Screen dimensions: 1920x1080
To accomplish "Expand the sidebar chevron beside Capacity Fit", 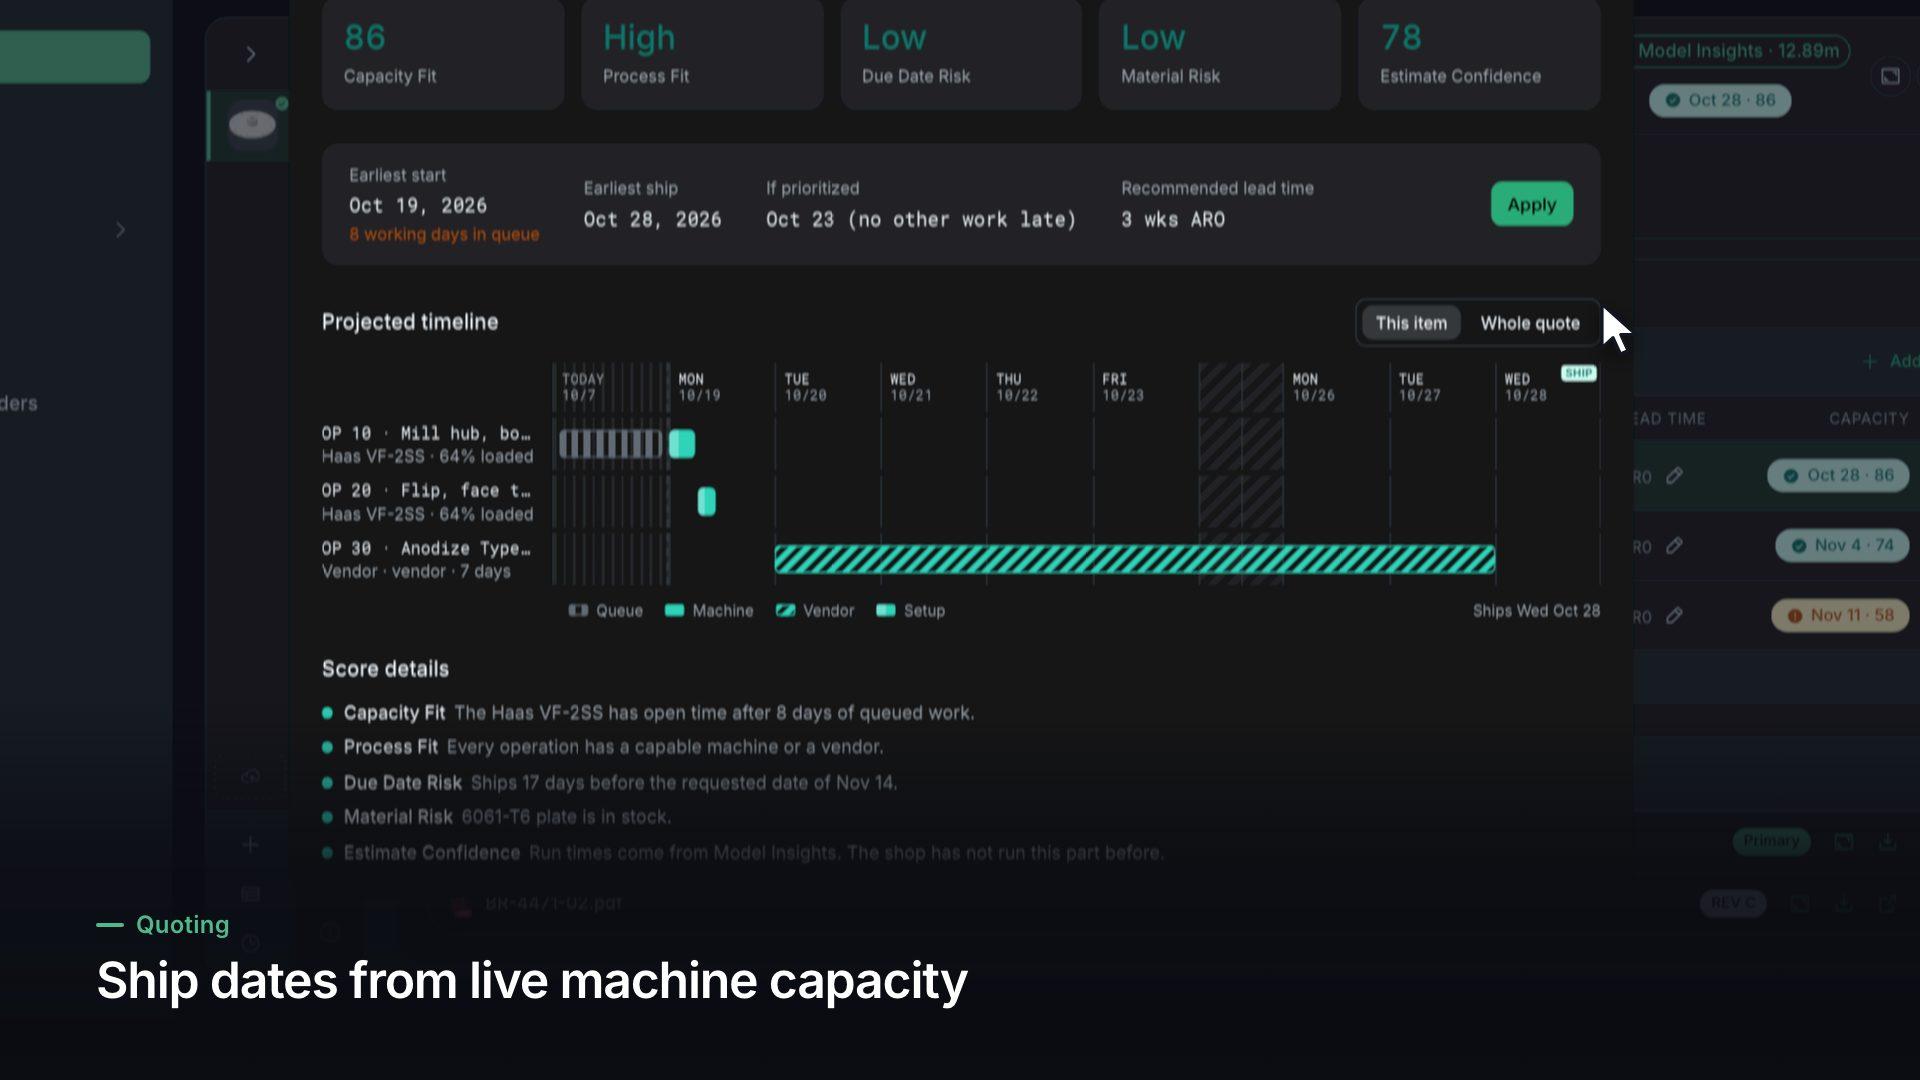I will (x=251, y=54).
